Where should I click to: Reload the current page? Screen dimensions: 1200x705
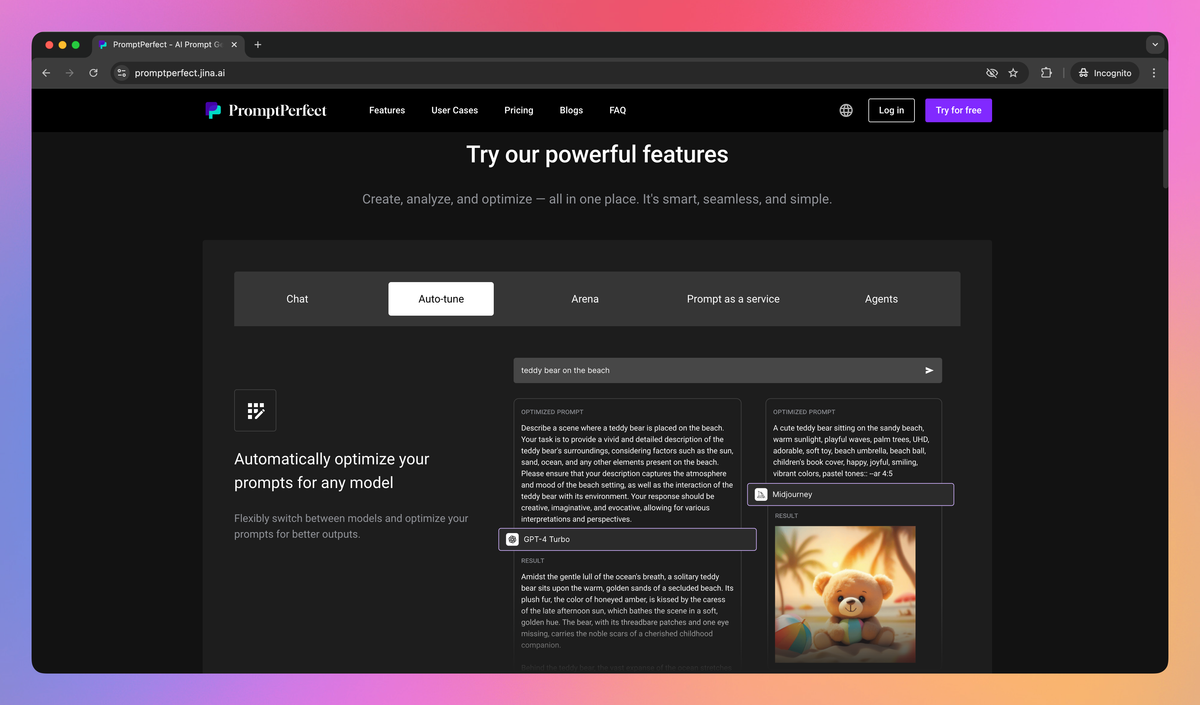point(93,73)
